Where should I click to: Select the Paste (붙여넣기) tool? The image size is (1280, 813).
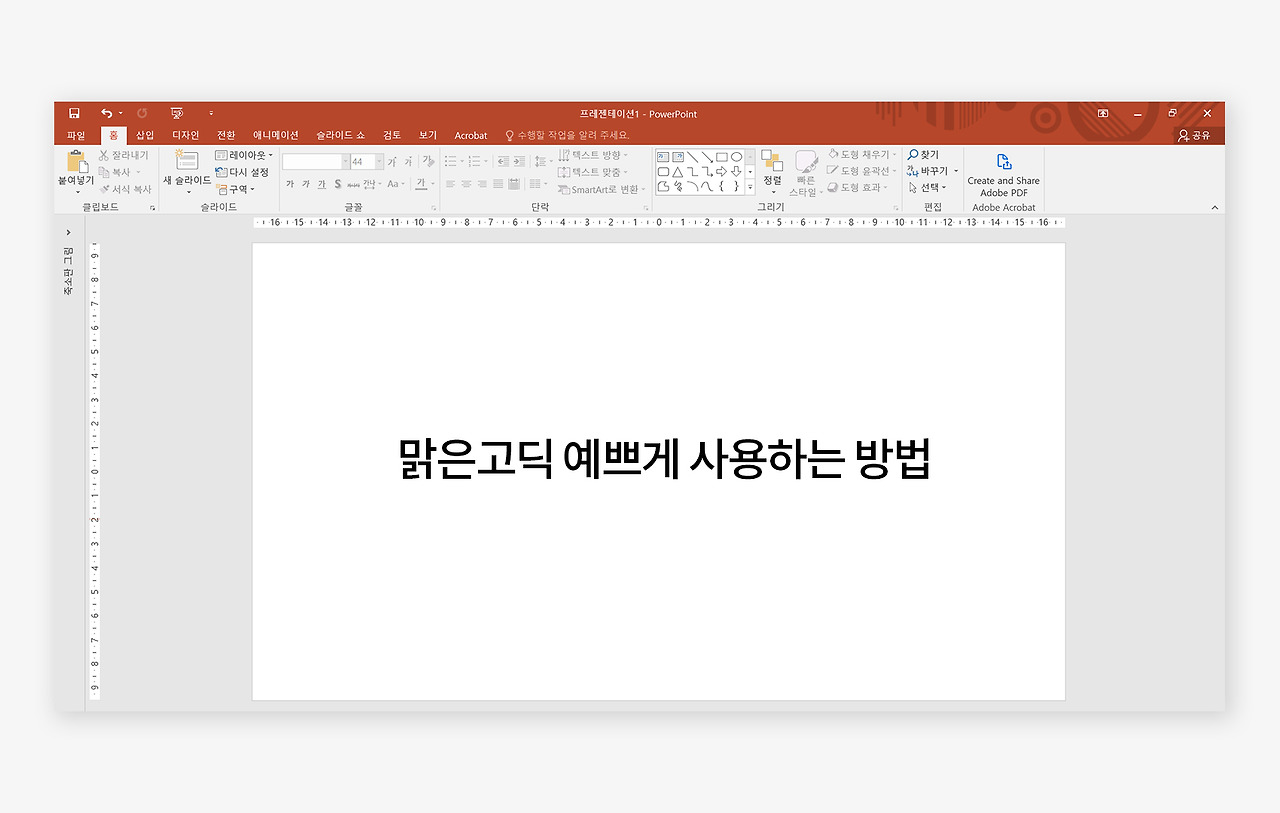tap(76, 170)
